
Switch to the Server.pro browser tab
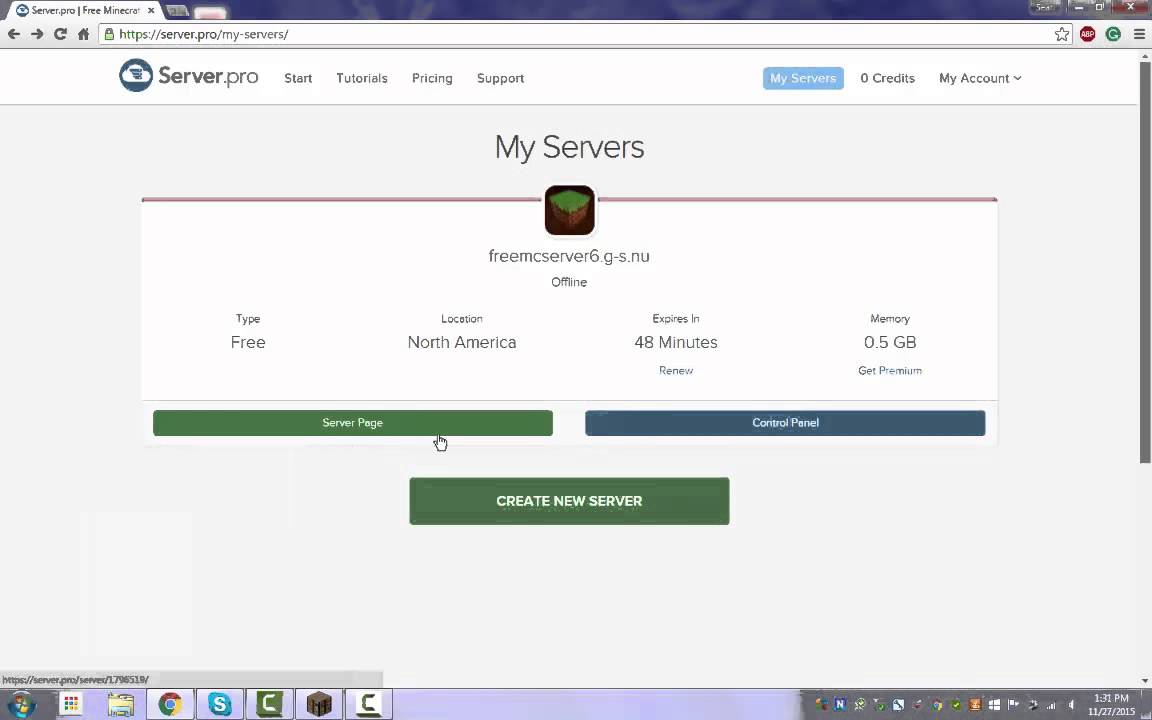(x=84, y=10)
